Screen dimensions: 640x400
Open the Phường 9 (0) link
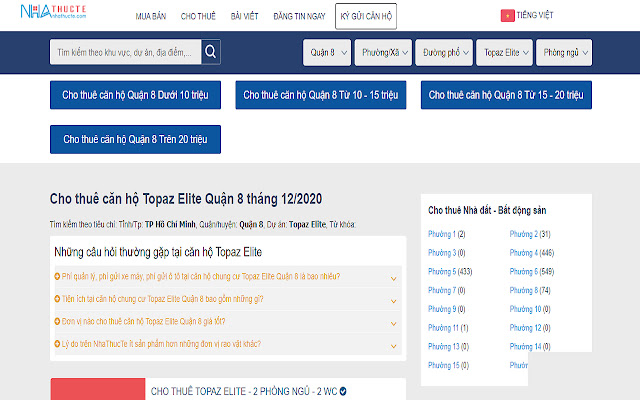447,309
